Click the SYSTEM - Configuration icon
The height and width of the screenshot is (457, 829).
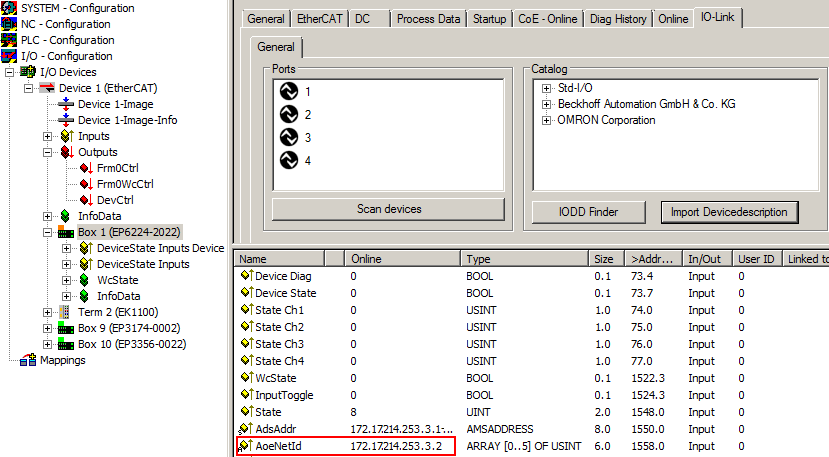pos(9,8)
